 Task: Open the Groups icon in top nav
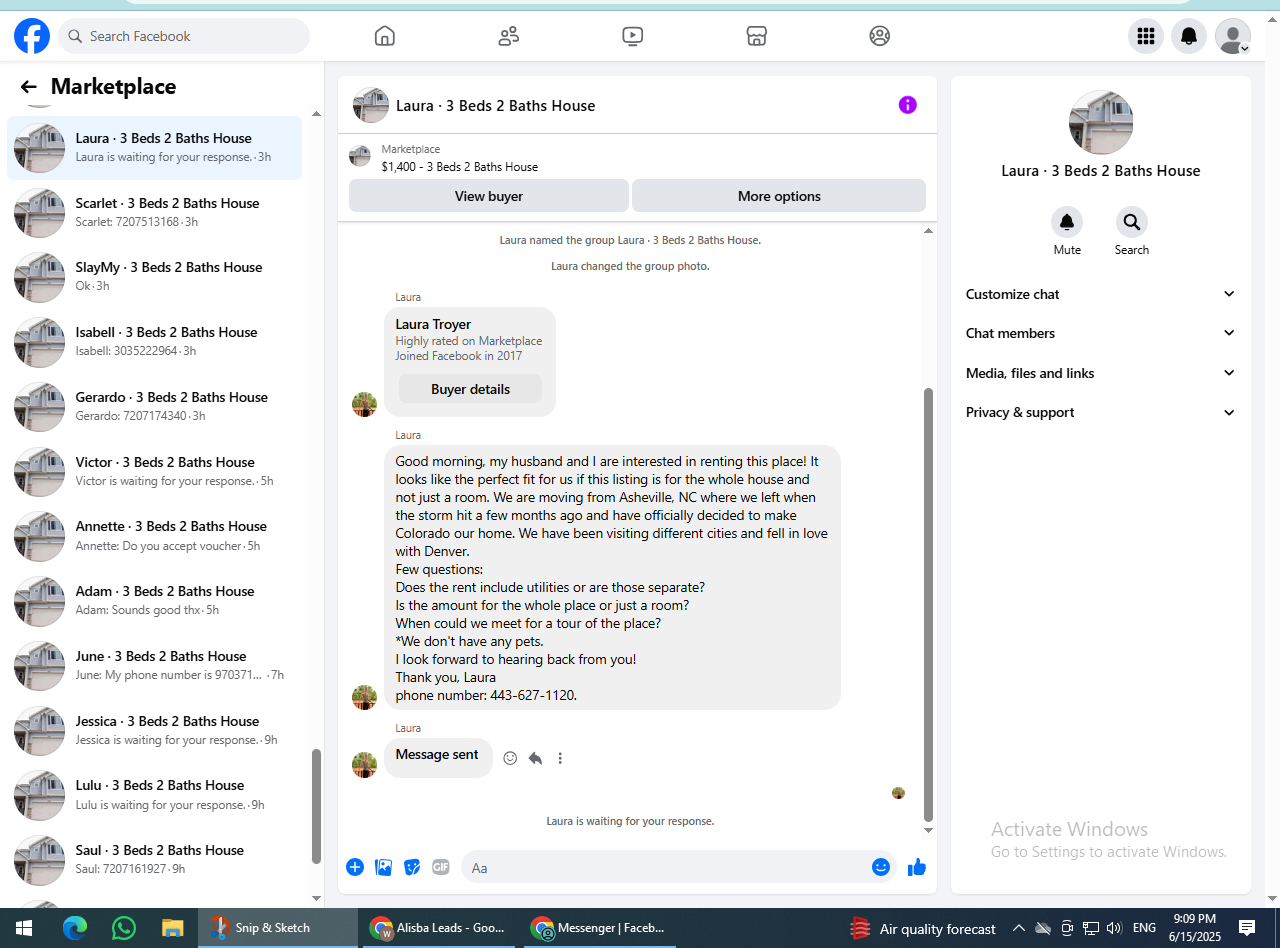pyautogui.click(x=880, y=36)
